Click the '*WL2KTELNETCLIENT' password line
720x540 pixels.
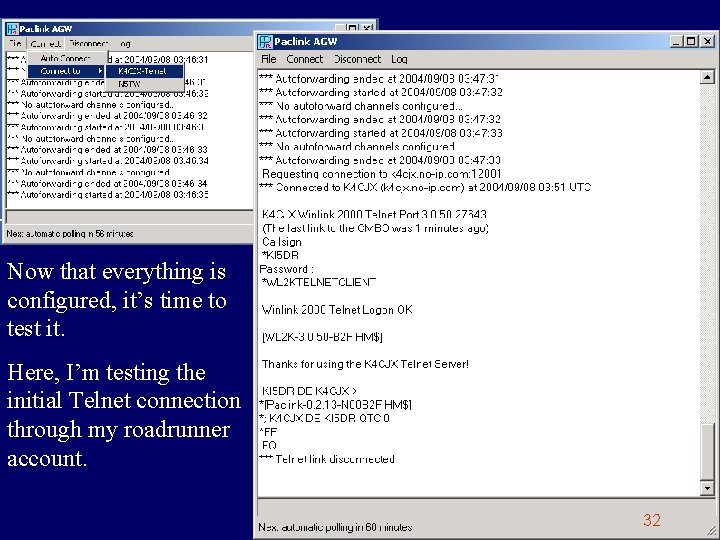tap(319, 282)
